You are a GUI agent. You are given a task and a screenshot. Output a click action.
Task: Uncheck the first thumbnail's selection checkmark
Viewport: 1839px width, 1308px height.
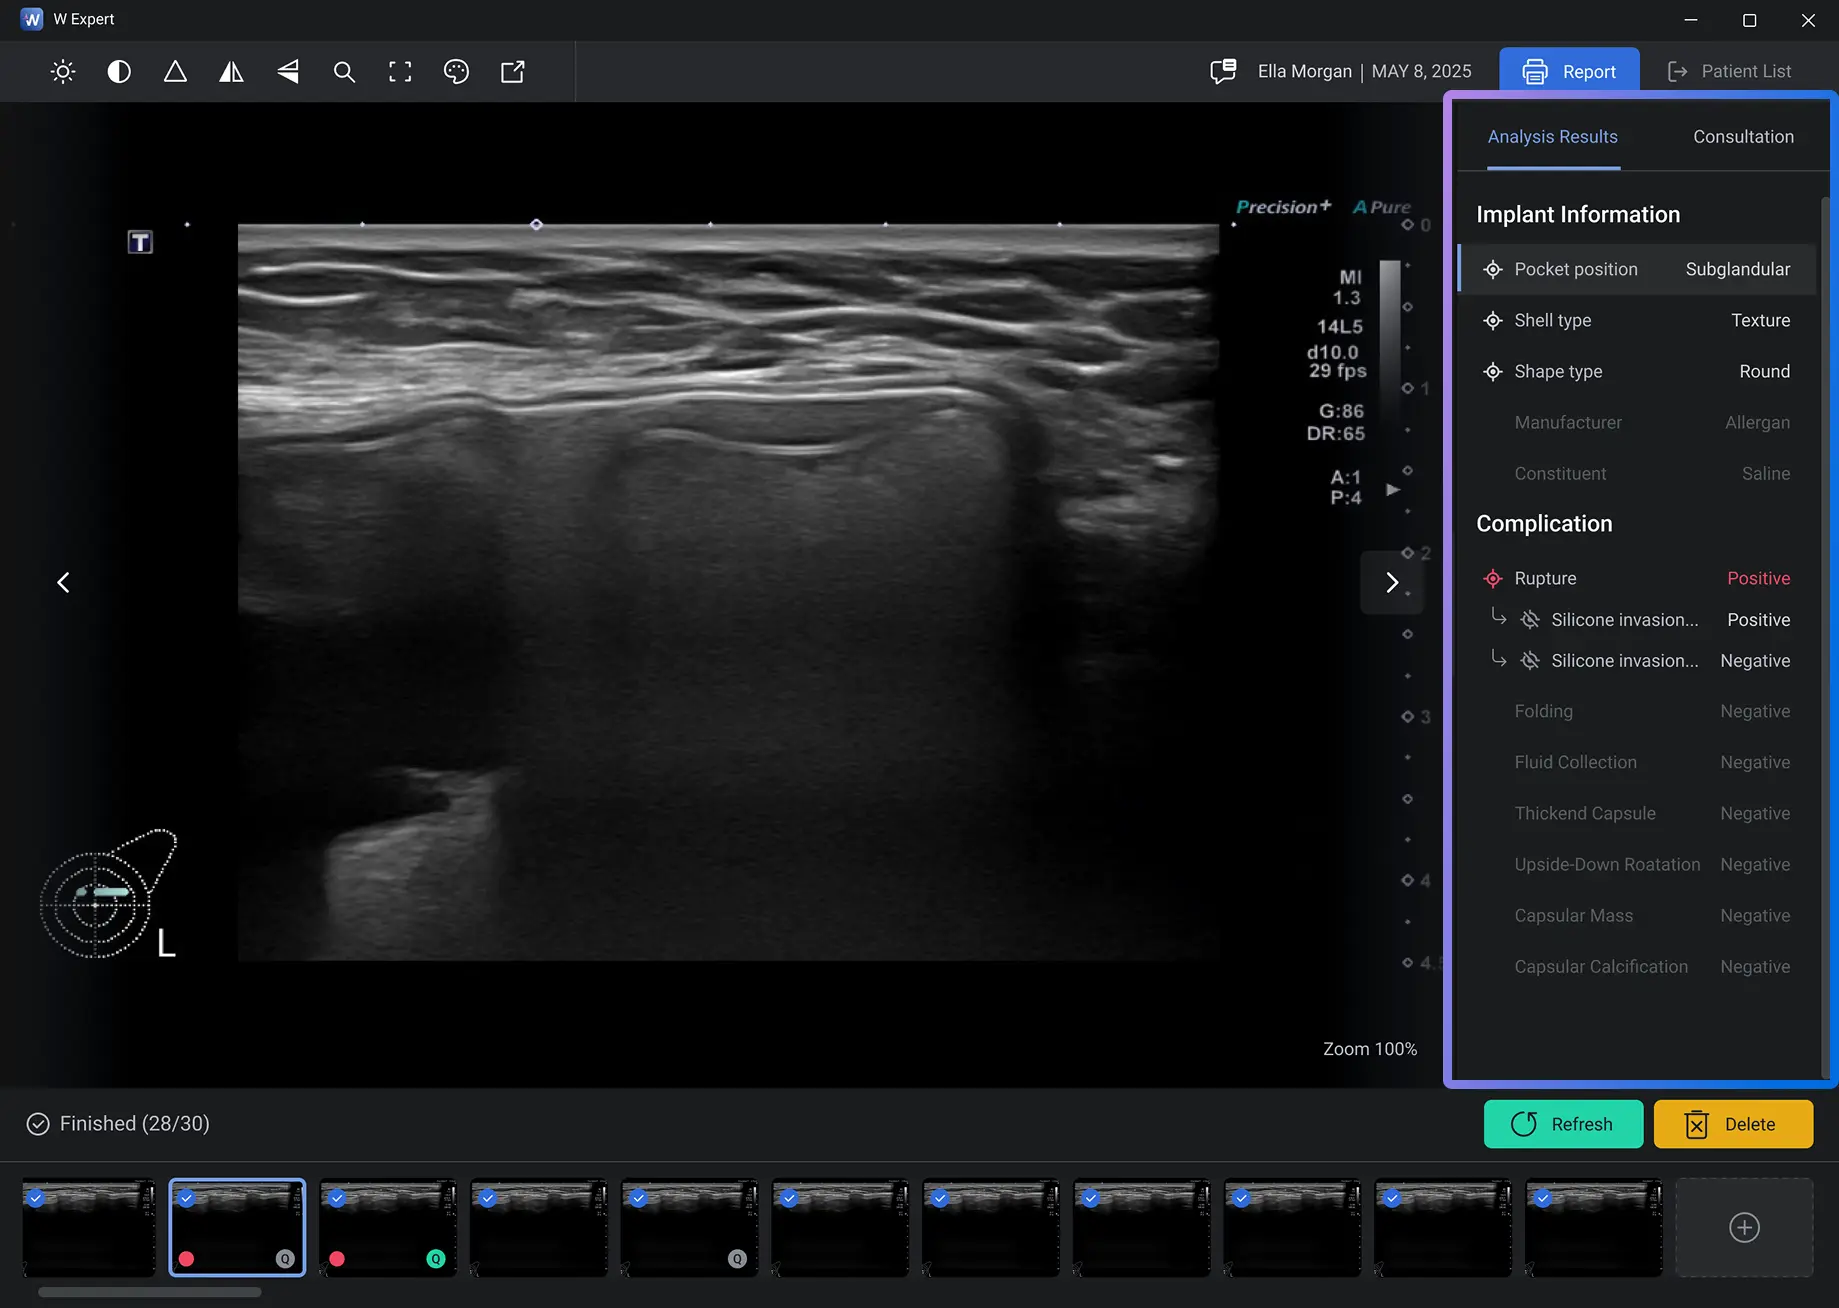36,1197
